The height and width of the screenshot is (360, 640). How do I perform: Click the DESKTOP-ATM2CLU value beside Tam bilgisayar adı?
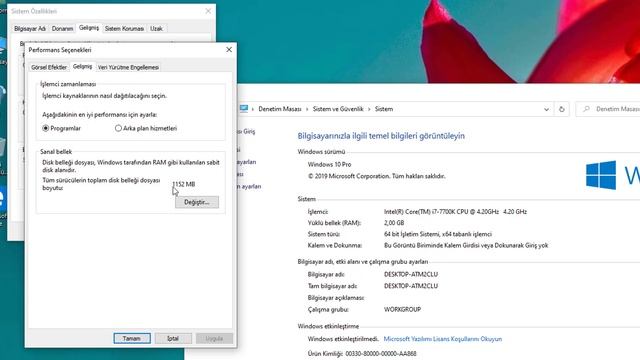411,286
